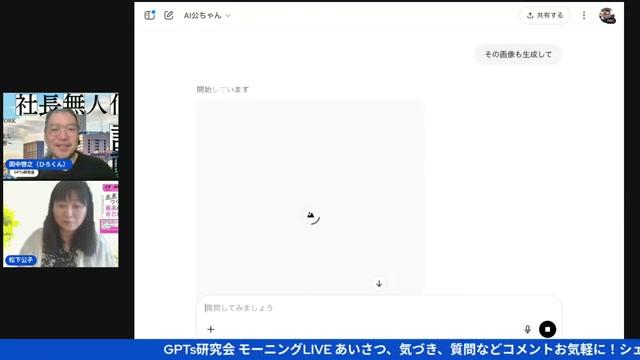This screenshot has height=360, width=640.
Task: Click the GPTs研究会 モーニングLIVE ticker banner
Action: 320,349
